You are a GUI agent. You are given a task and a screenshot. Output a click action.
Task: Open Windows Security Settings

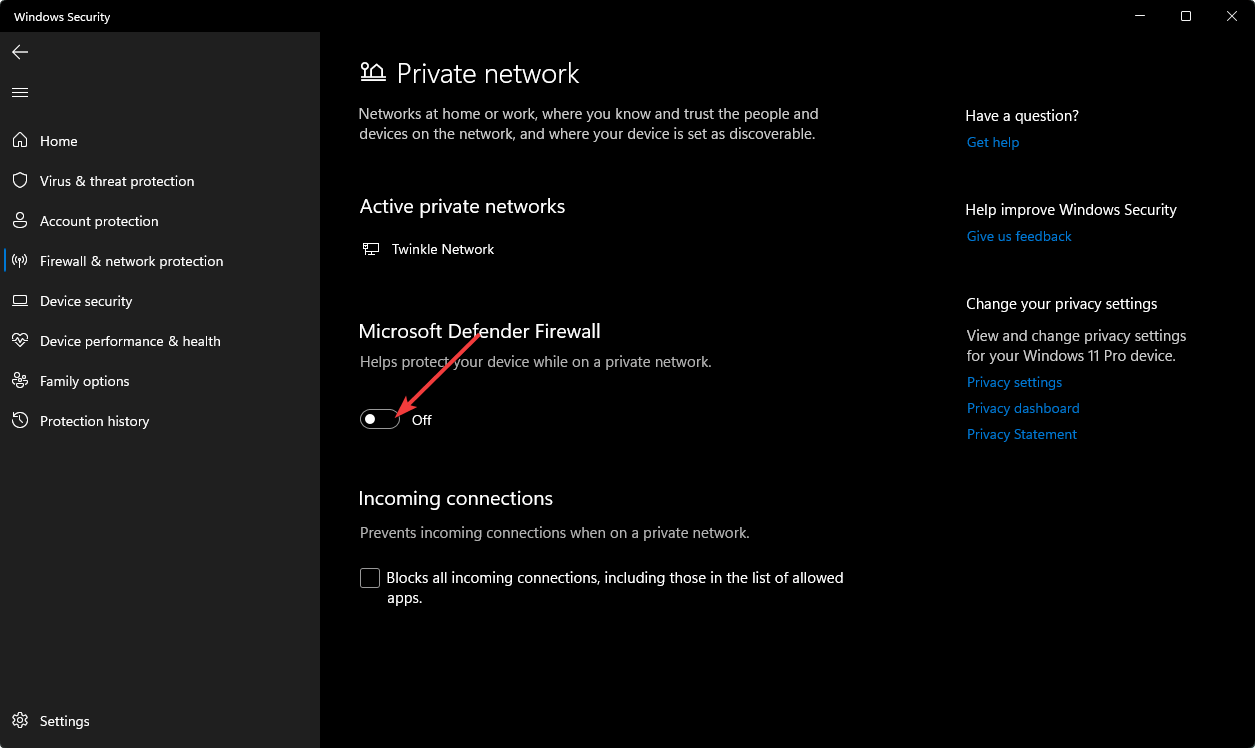click(64, 721)
